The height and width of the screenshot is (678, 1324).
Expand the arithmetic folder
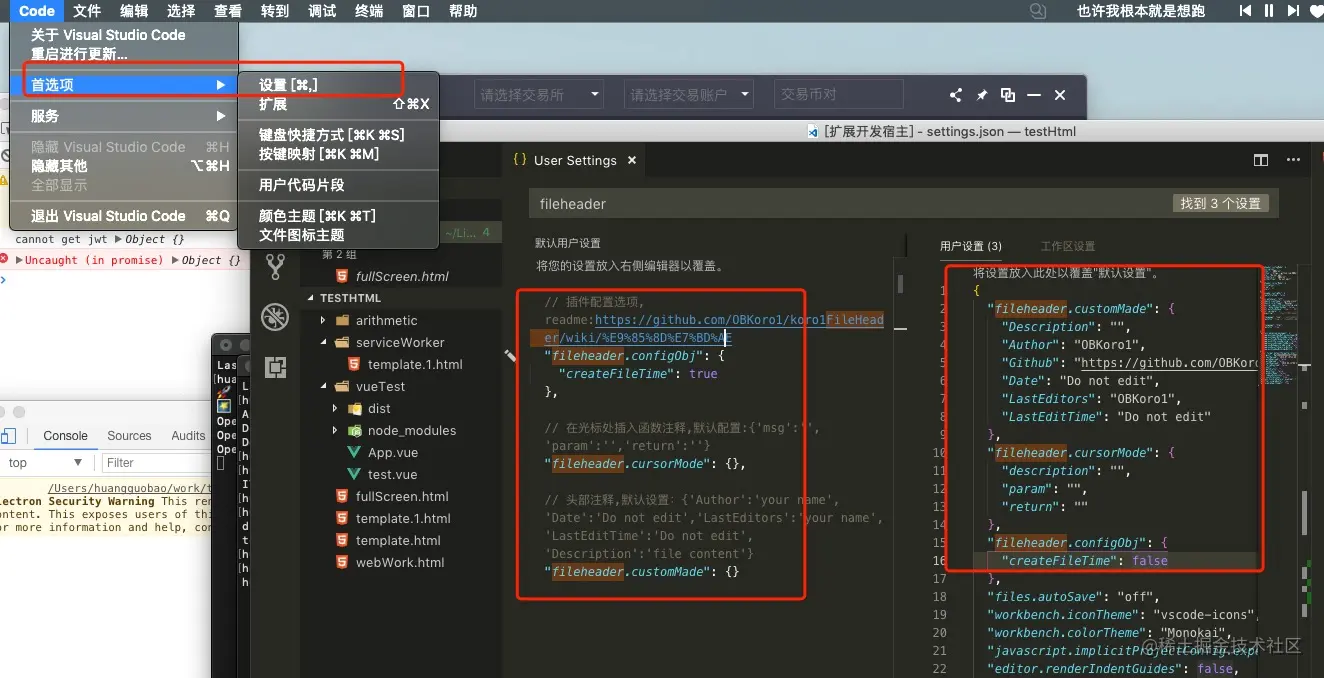(323, 321)
